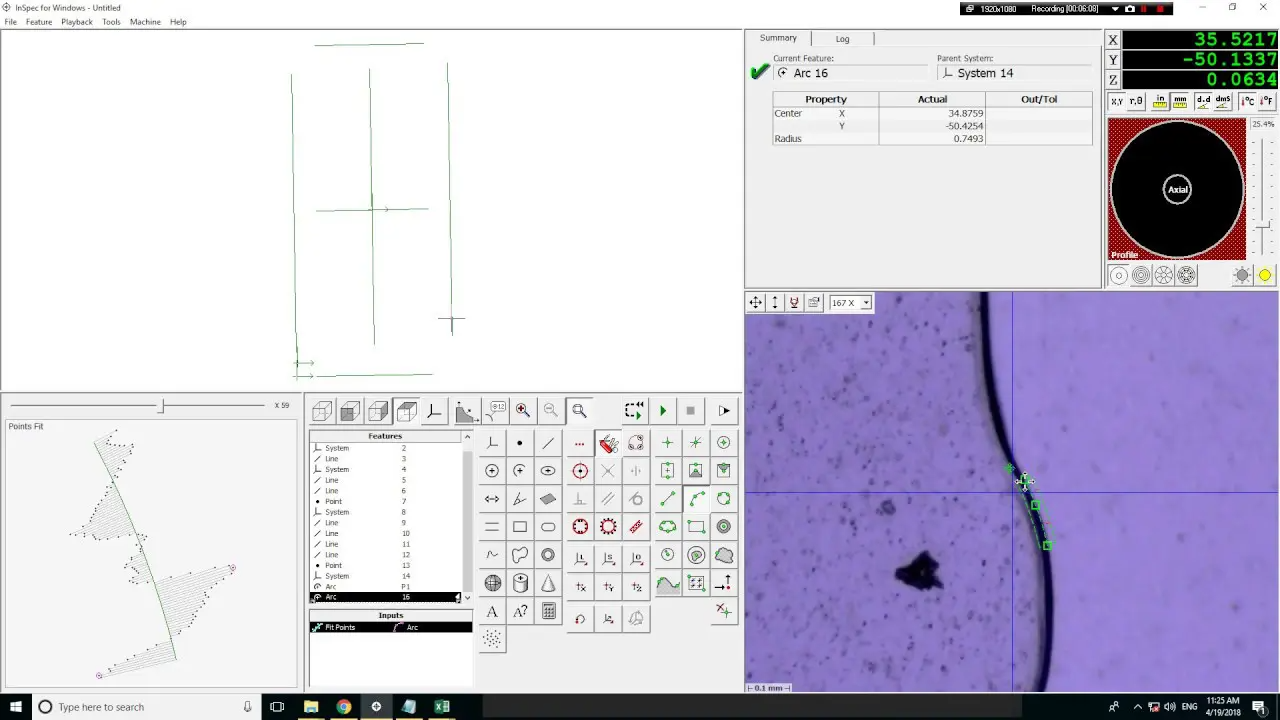Select System 14 in Features list

[386, 576]
